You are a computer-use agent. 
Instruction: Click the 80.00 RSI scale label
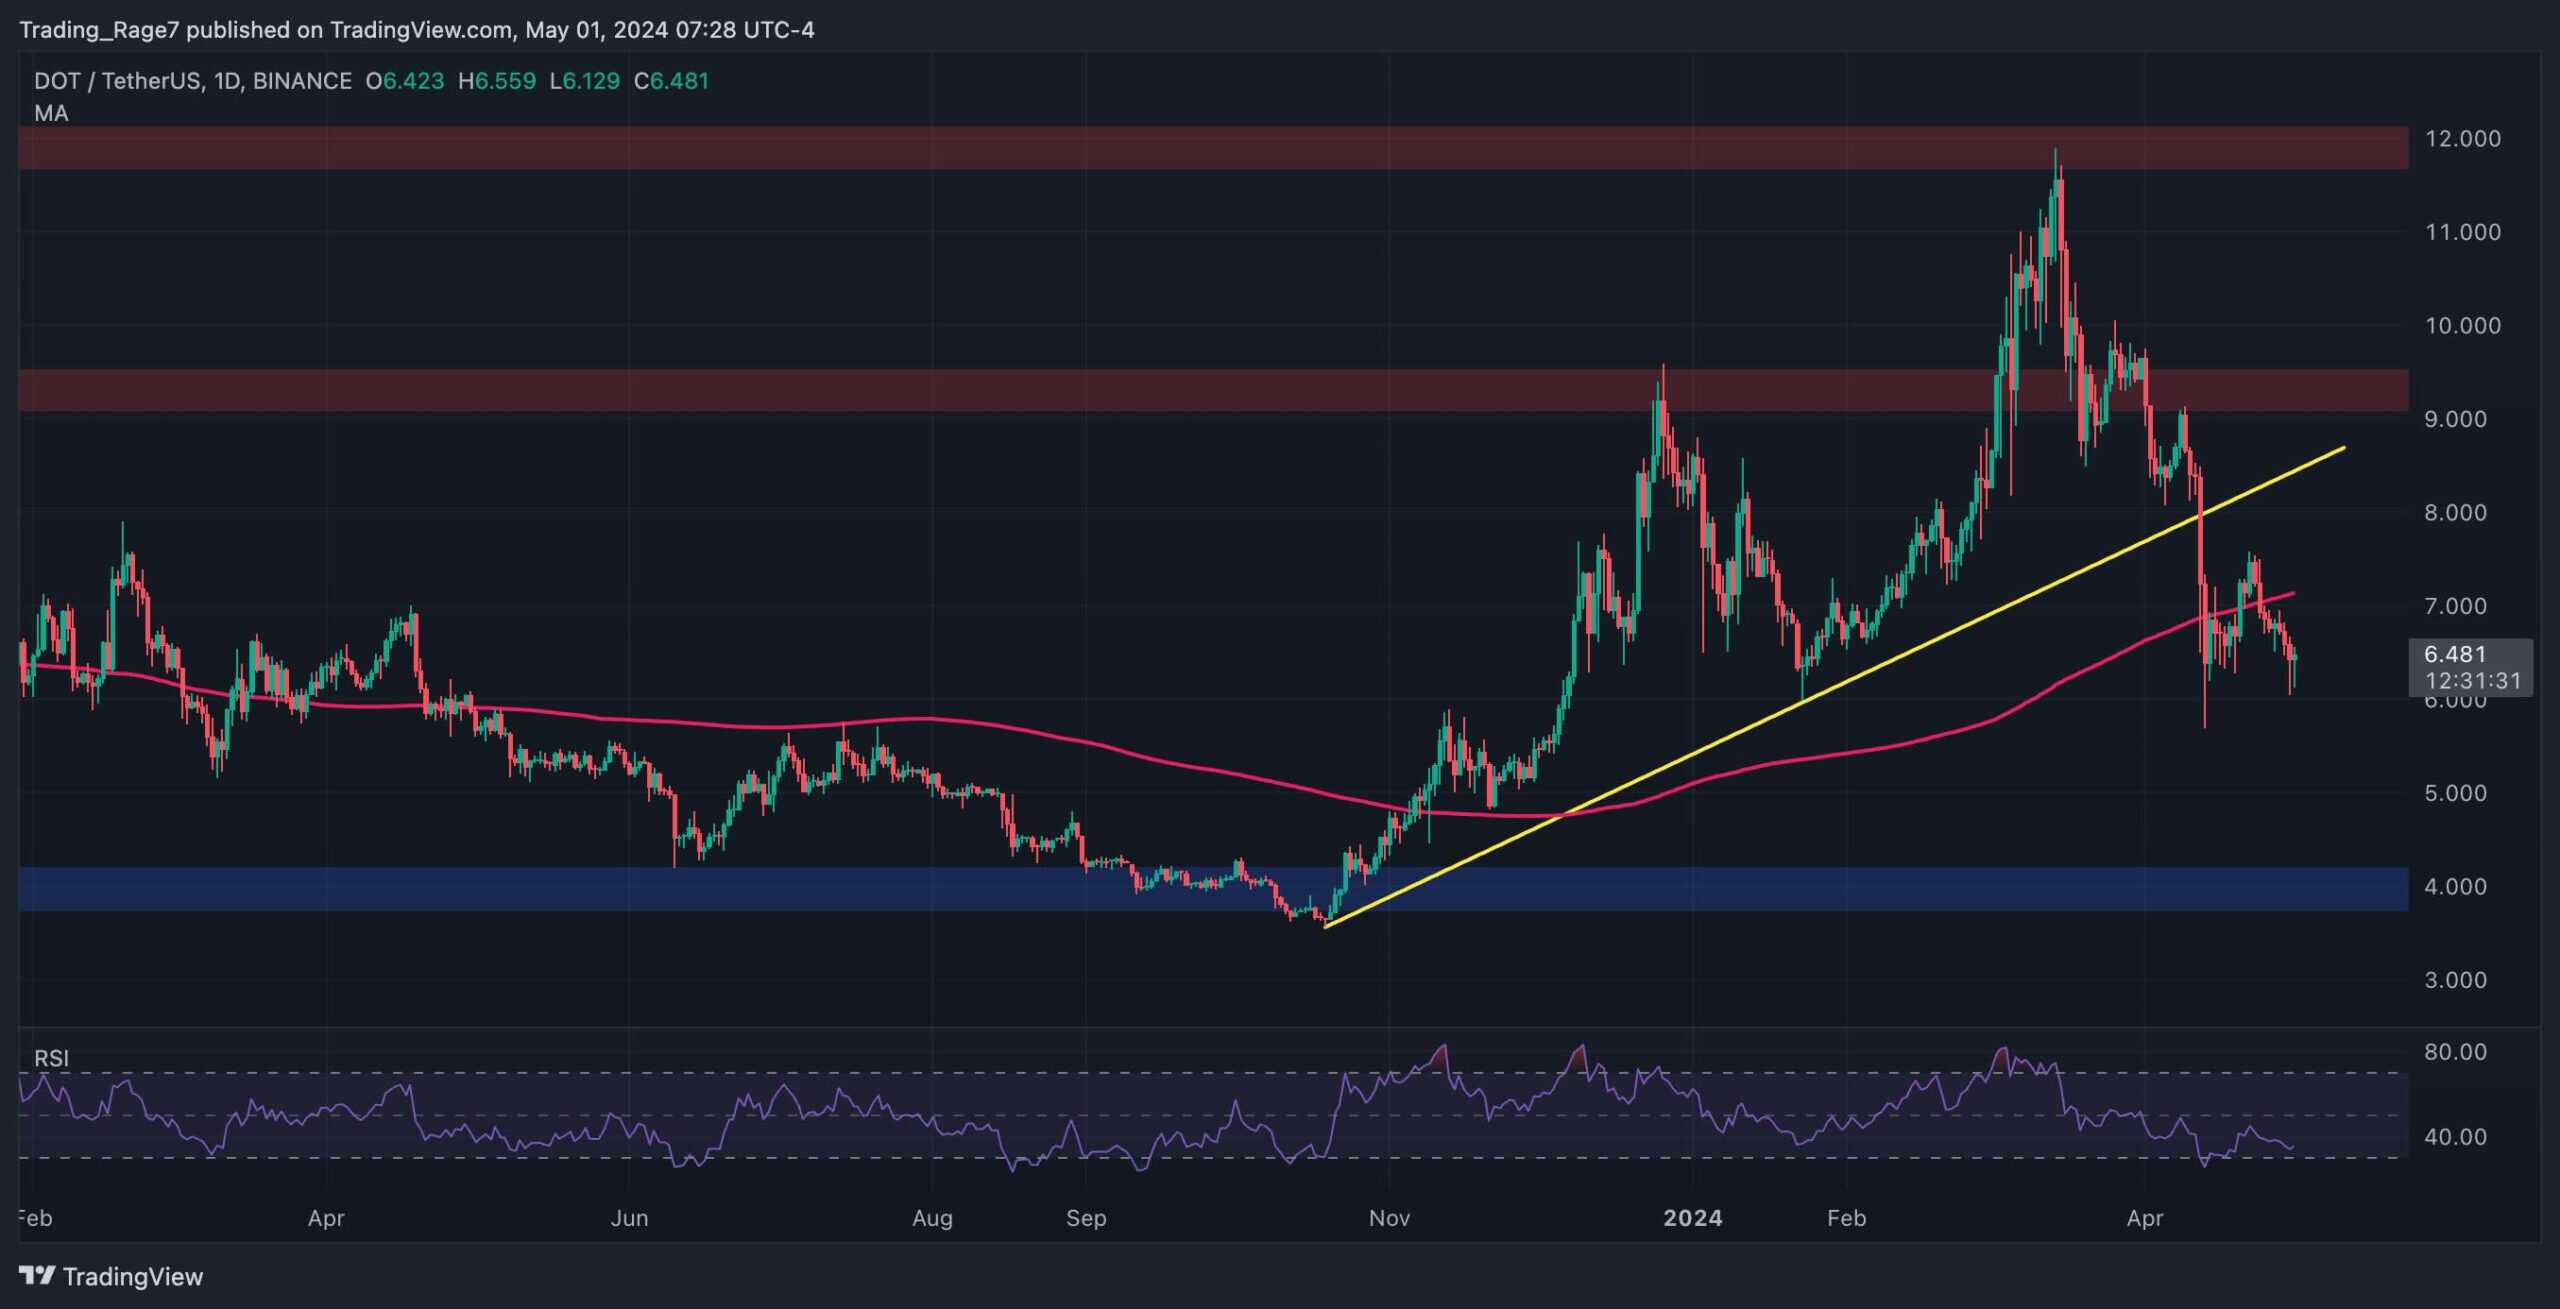[x=2455, y=1051]
